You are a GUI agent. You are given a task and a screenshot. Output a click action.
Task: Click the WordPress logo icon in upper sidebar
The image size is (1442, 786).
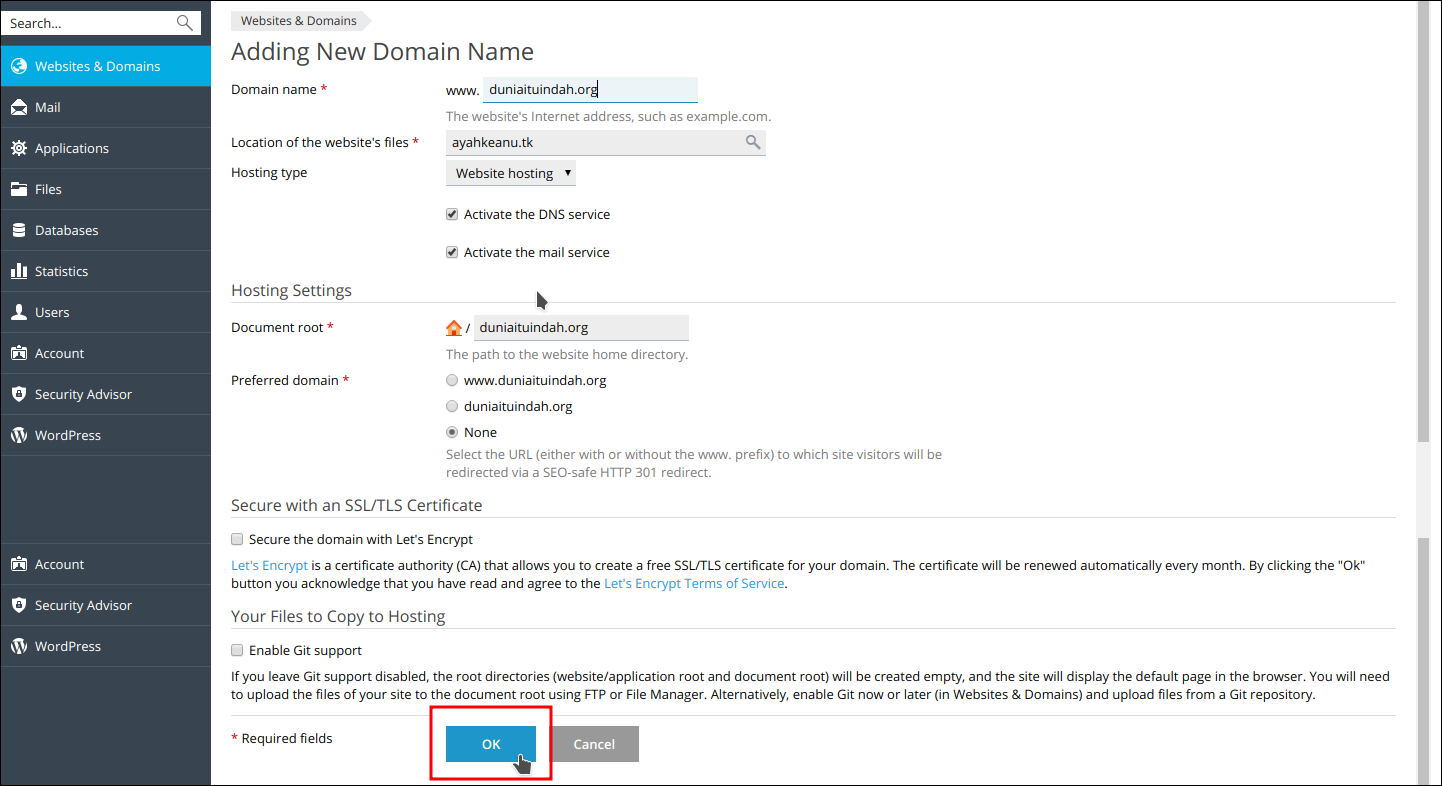point(18,435)
